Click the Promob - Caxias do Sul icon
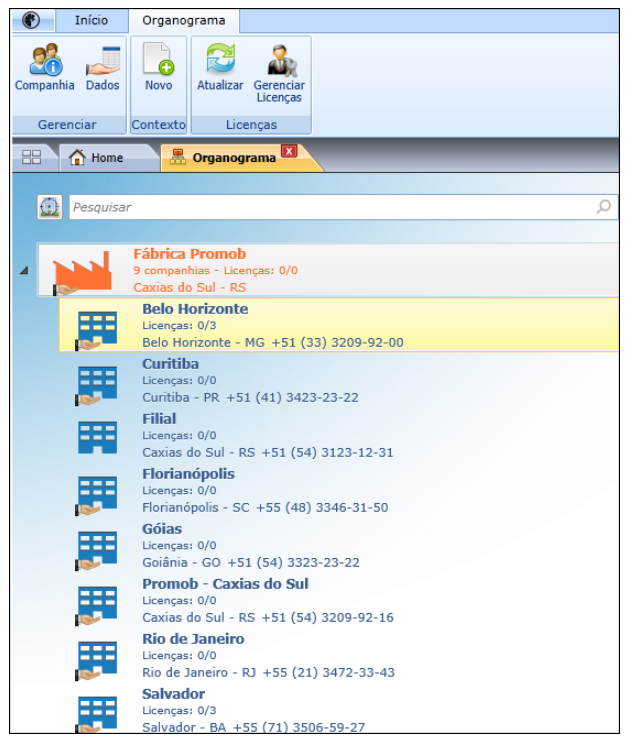Image resolution: width=642 pixels, height=742 pixels. pos(97,605)
